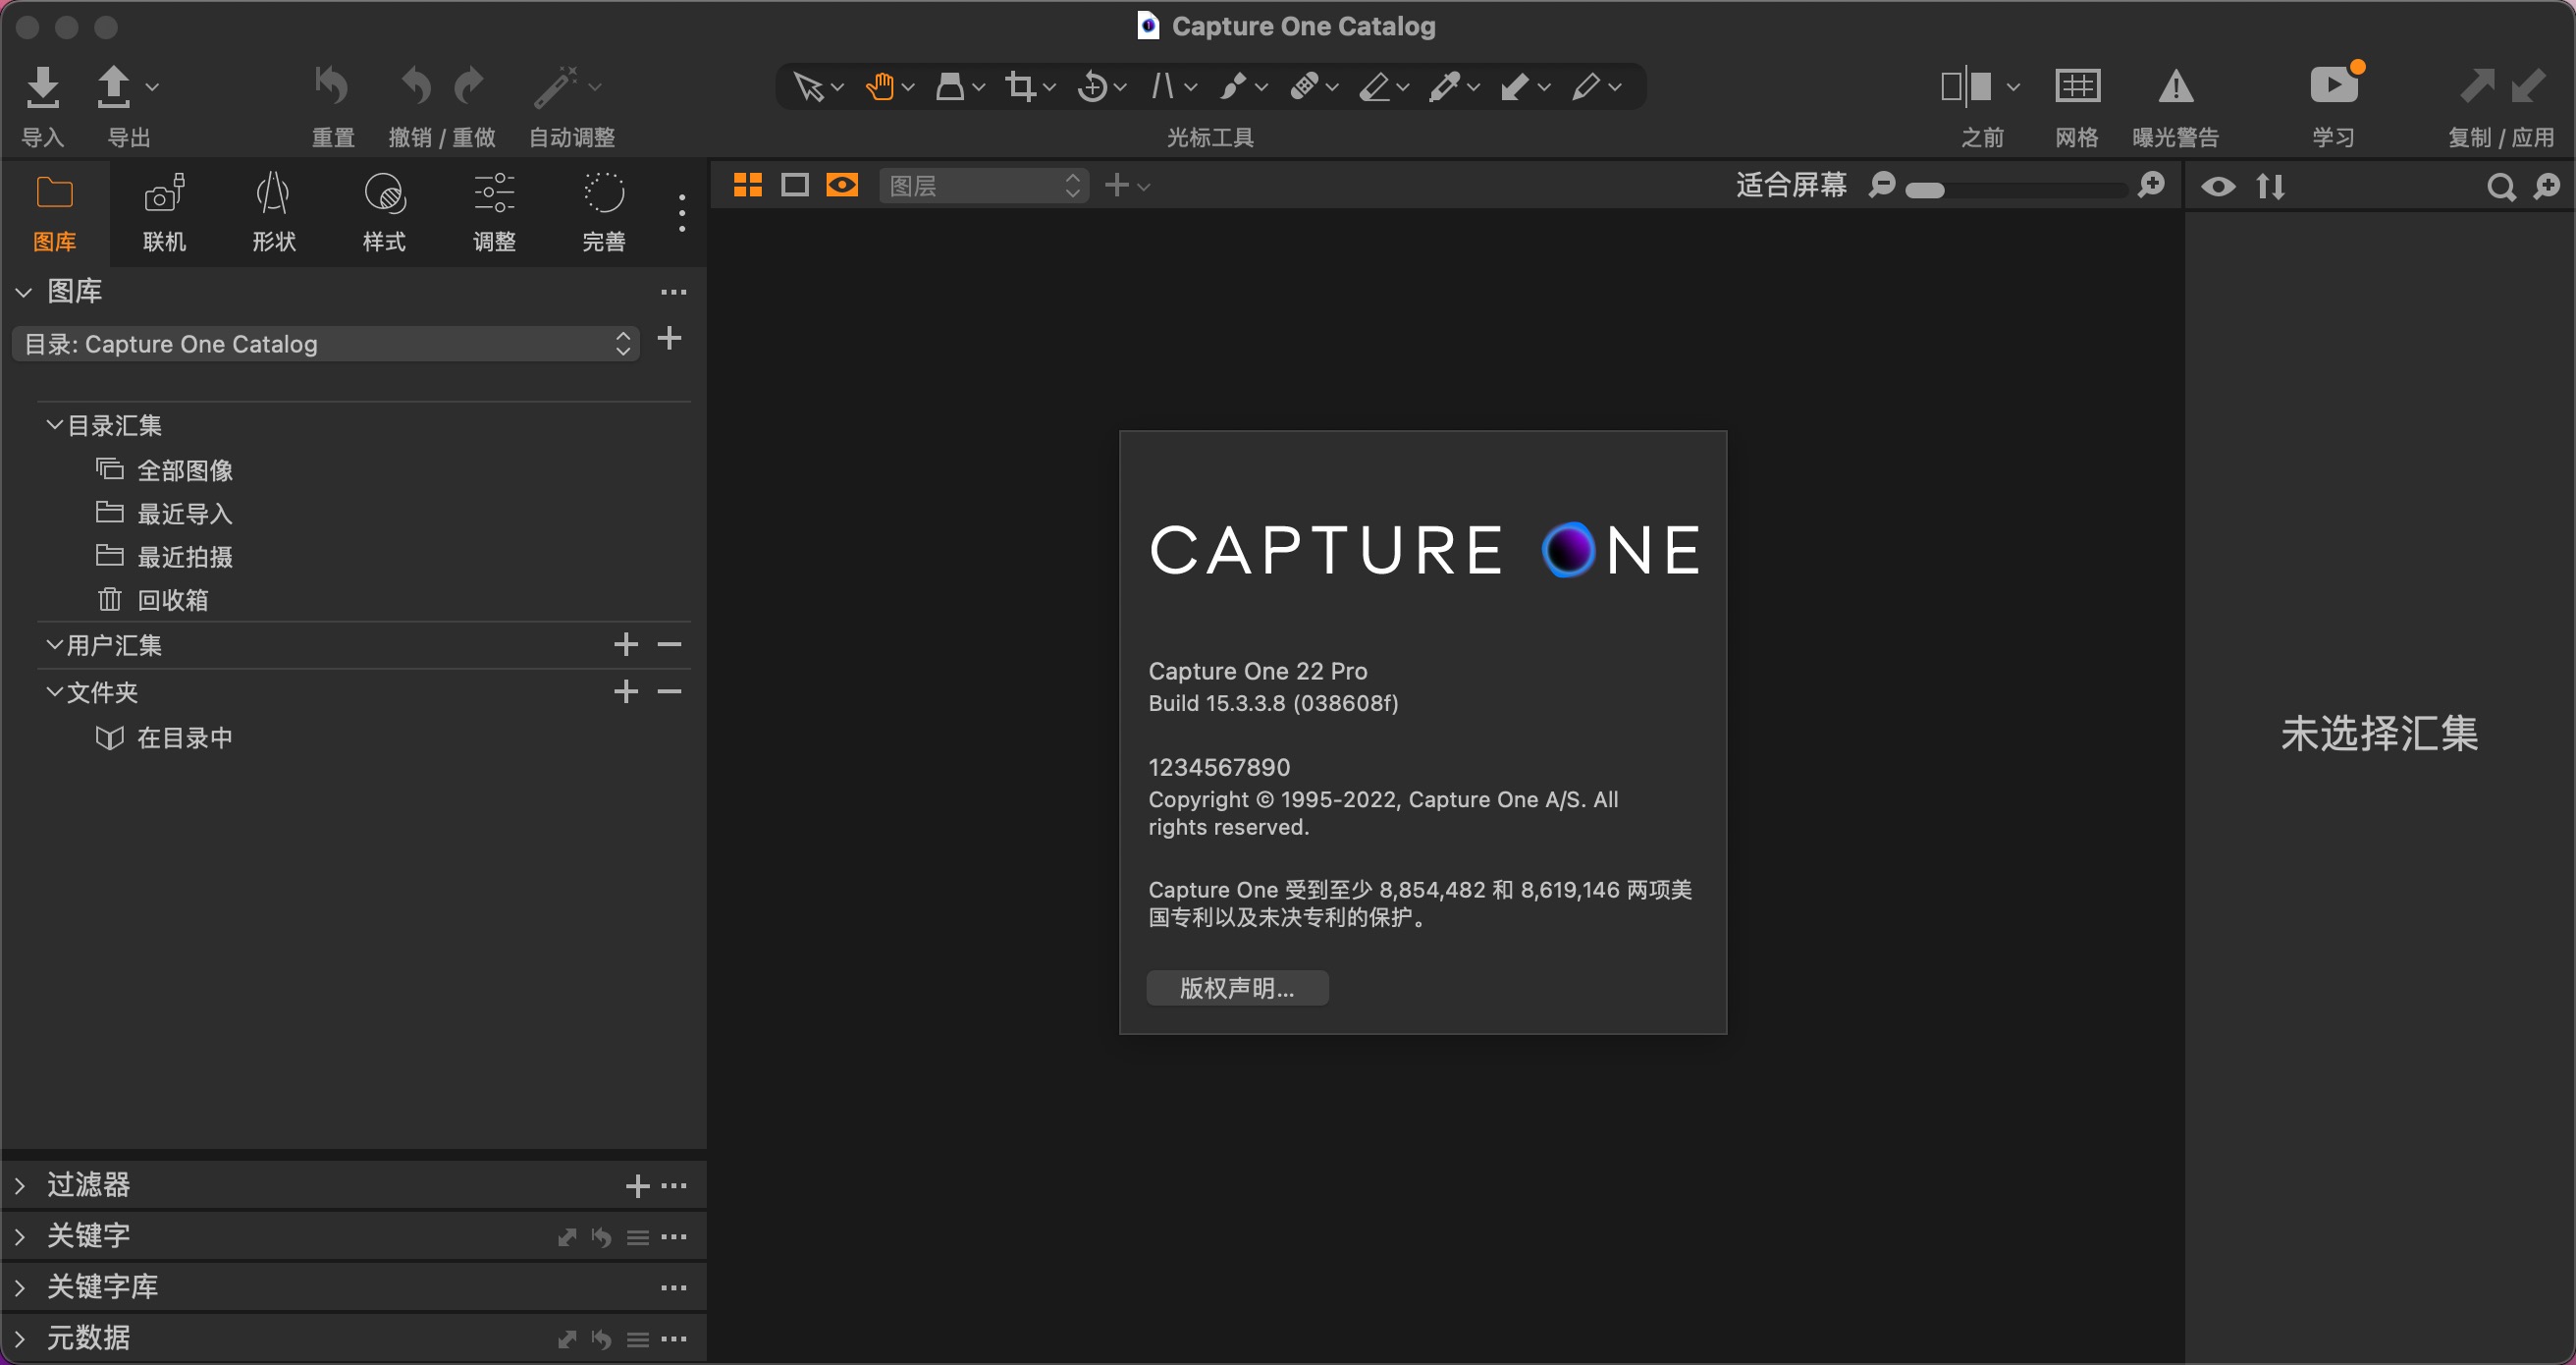Click the Reset (重置) icon
This screenshot has width=2576, height=1365.
[x=332, y=86]
